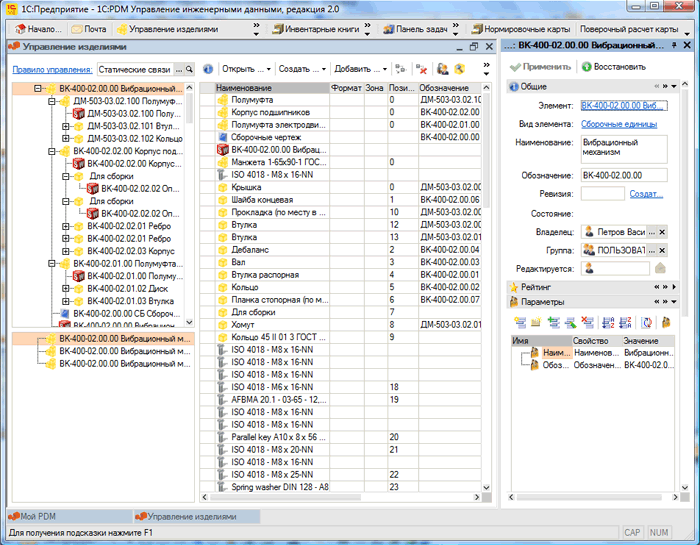Click the Обозначение column header
The image size is (700, 545).
[x=450, y=88]
